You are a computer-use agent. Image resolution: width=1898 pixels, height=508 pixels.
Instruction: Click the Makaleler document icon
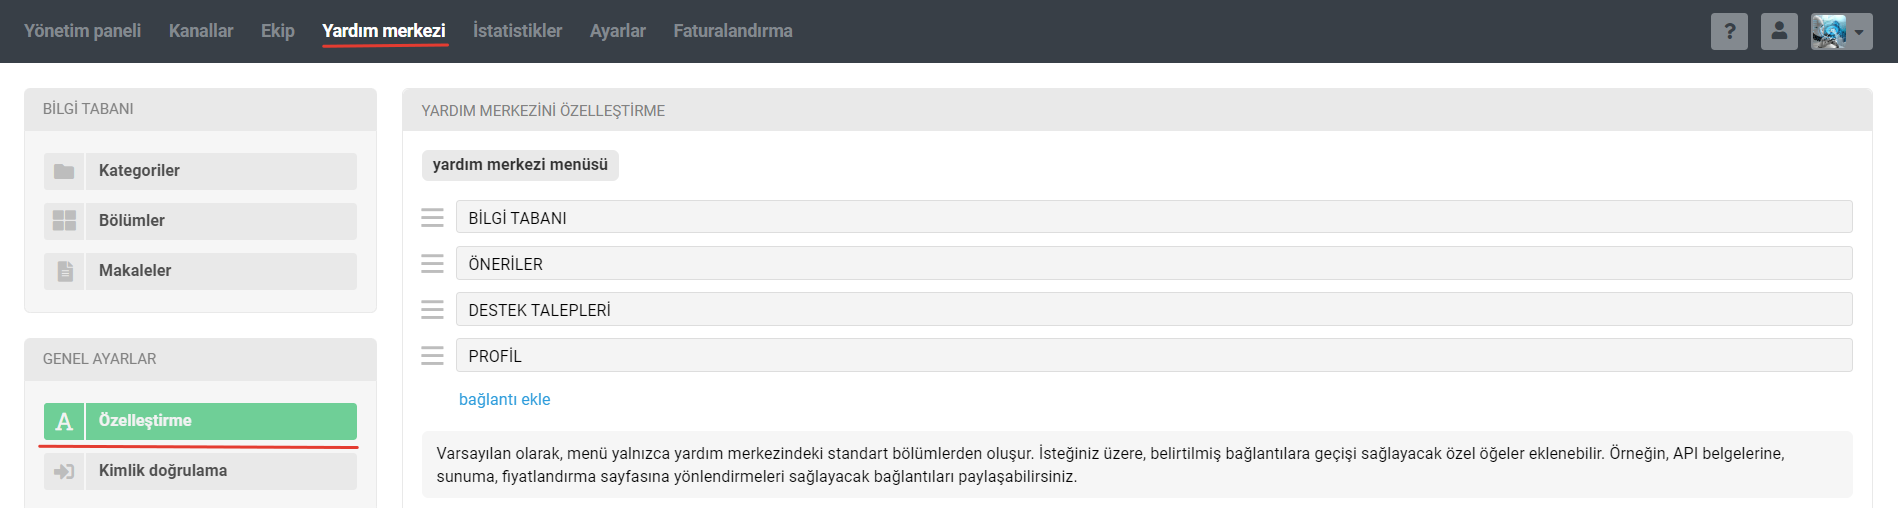tap(64, 271)
